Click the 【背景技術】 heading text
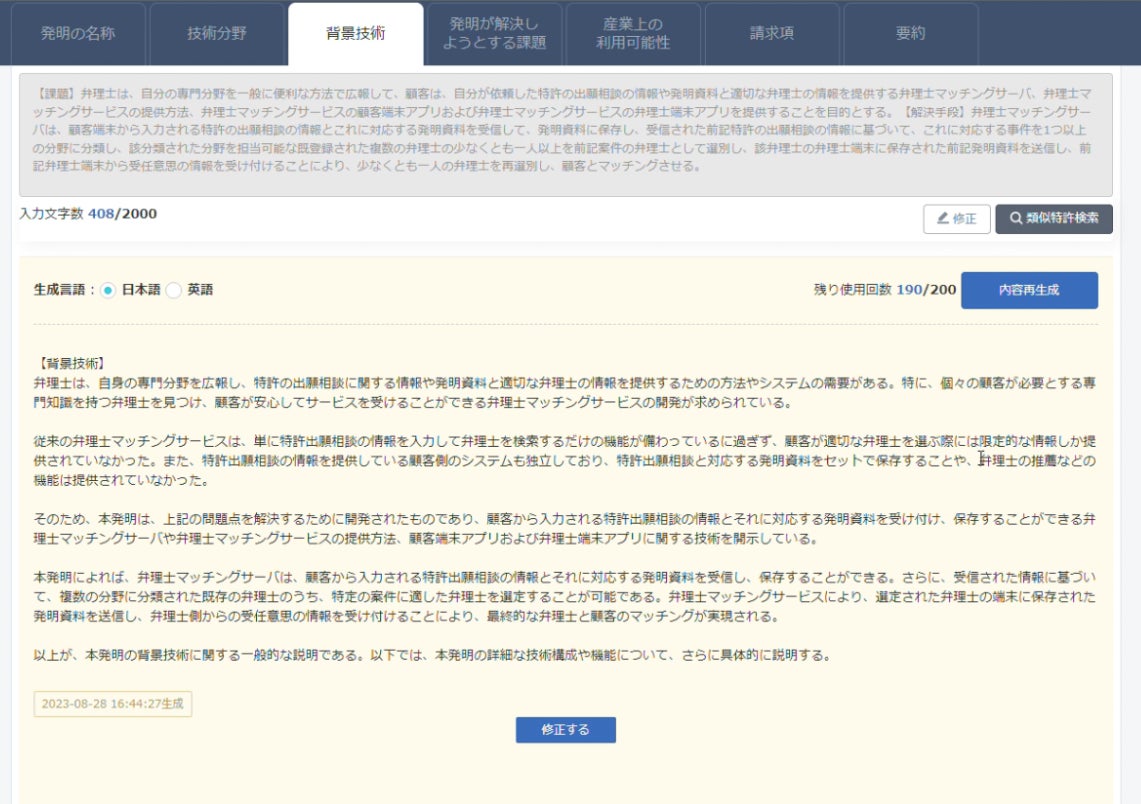This screenshot has height=804, width=1141. (x=71, y=364)
